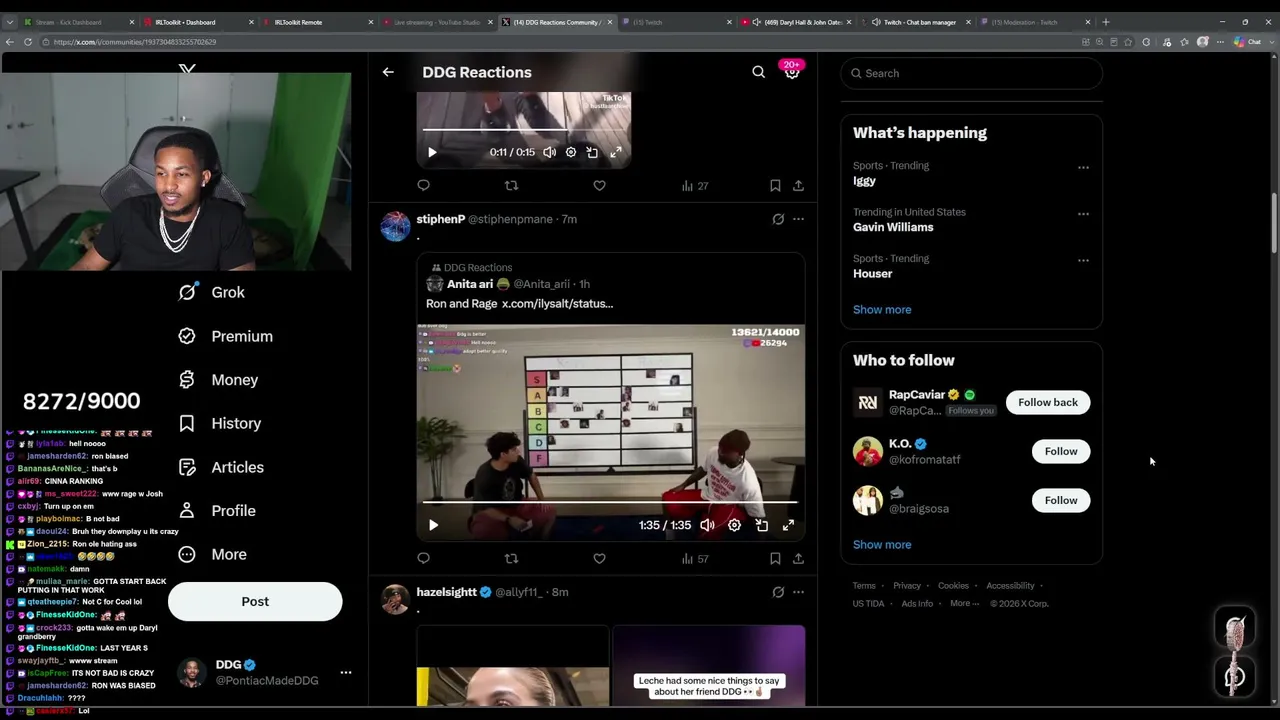Open Articles from the sidebar
Image resolution: width=1280 pixels, height=720 pixels.
(x=222, y=467)
